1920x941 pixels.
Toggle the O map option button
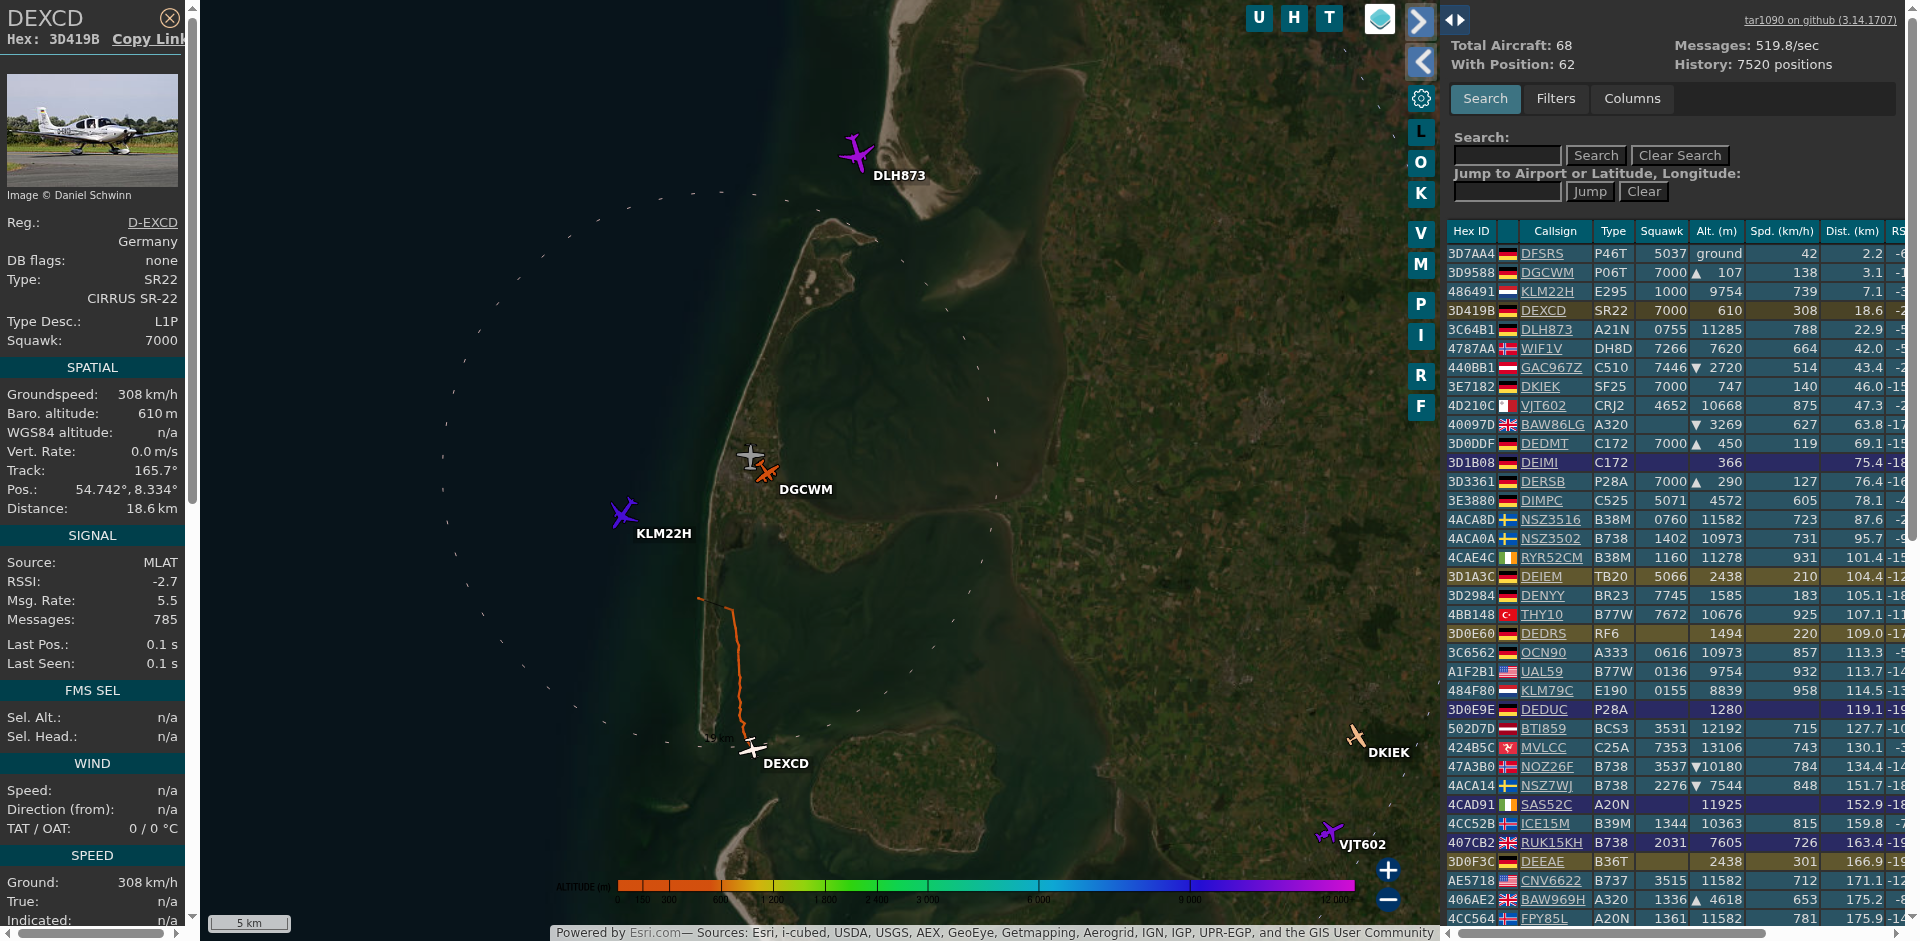click(1421, 163)
